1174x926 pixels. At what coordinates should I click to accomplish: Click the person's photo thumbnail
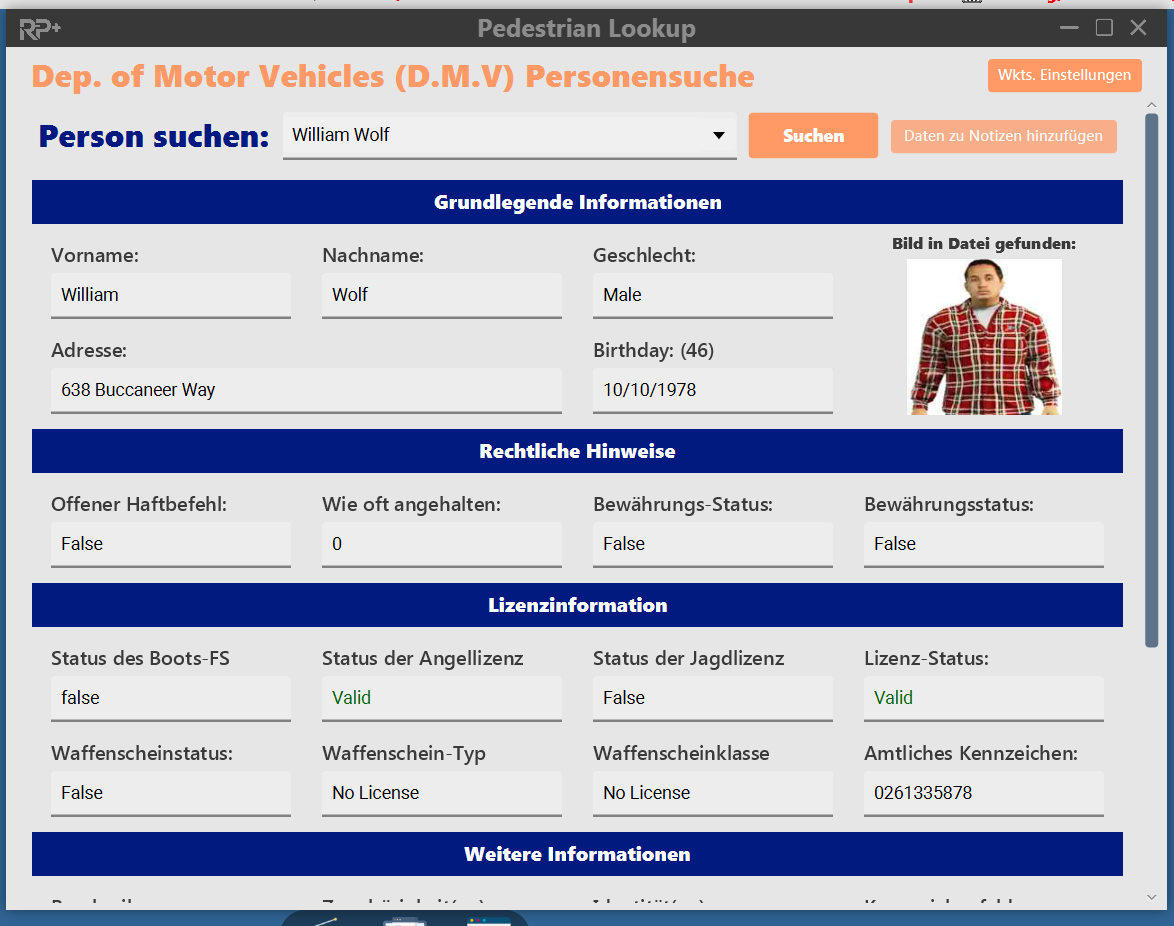point(984,337)
